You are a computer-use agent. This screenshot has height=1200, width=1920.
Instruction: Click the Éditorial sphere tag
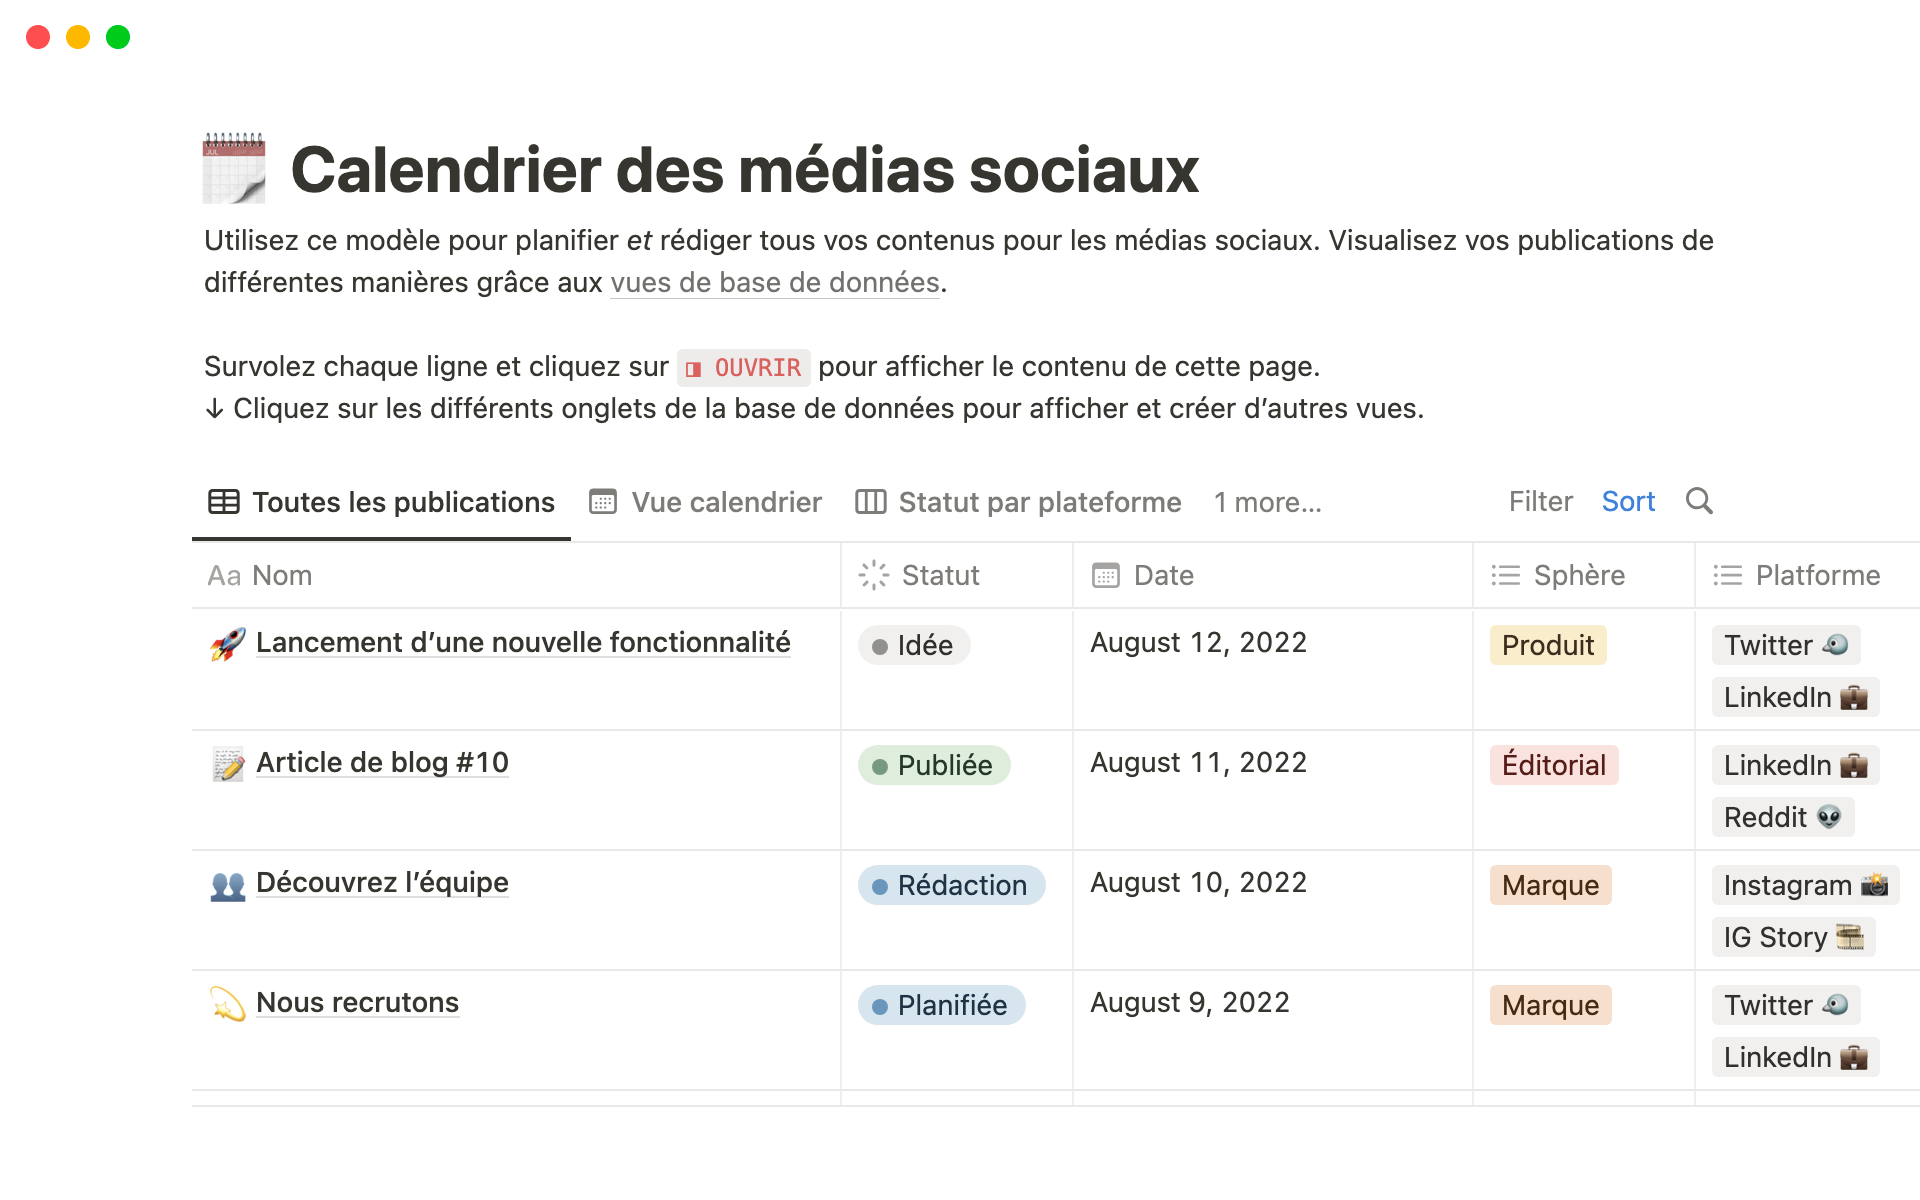(x=1553, y=765)
